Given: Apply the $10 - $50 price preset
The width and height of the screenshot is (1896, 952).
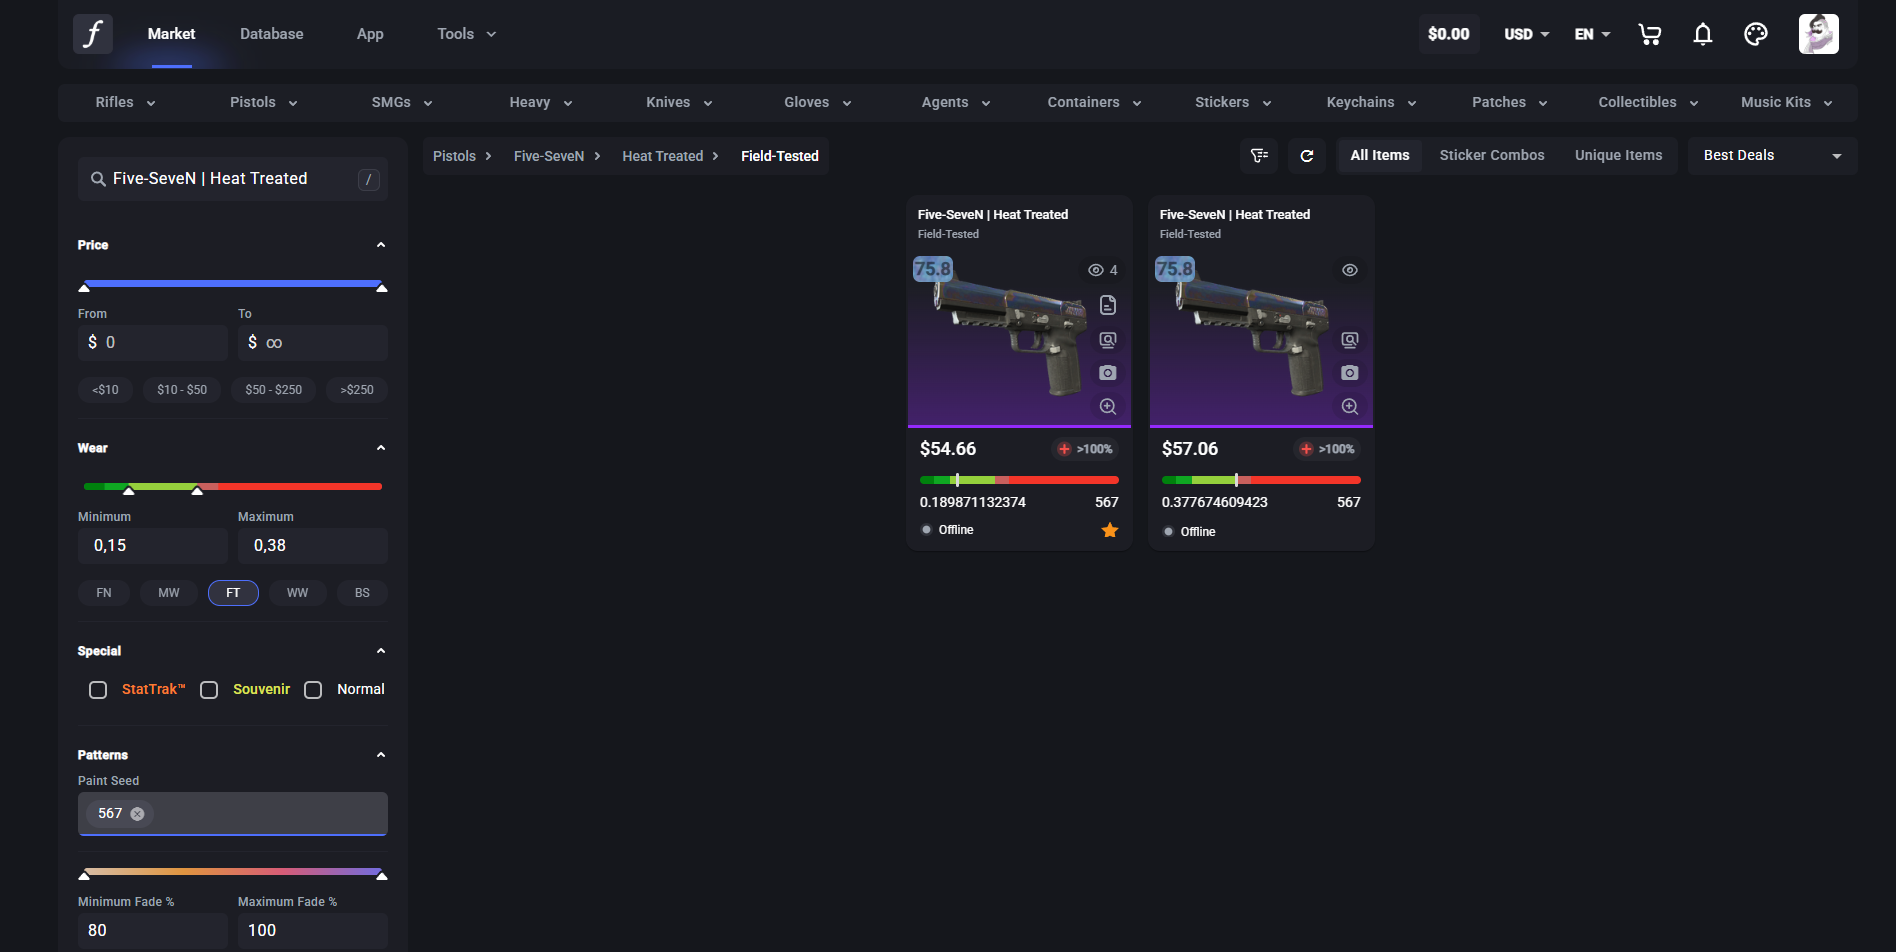Looking at the screenshot, I should 182,390.
